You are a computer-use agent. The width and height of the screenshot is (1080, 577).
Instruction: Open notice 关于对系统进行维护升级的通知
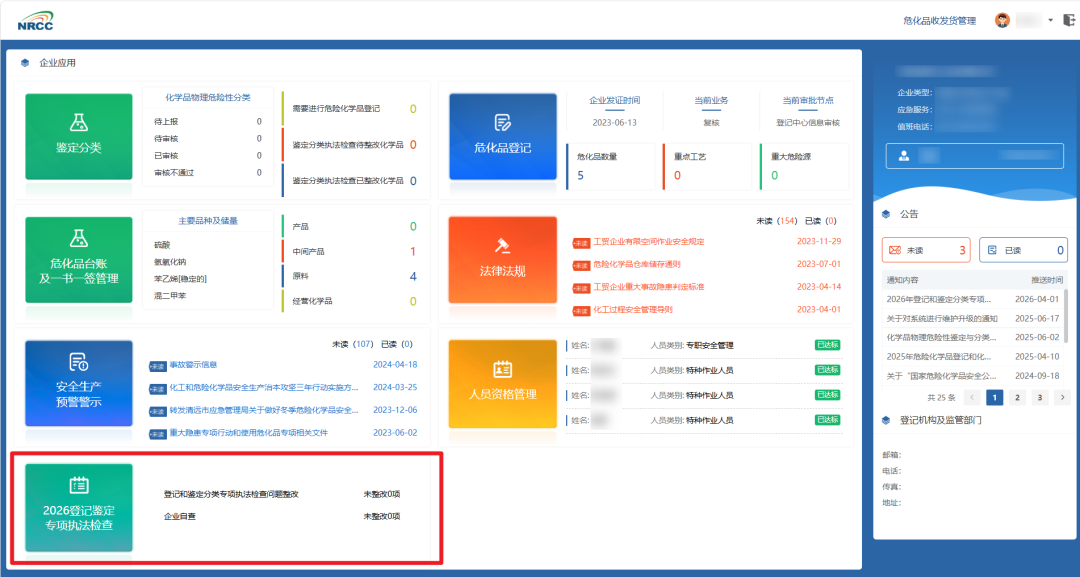[x=942, y=319]
